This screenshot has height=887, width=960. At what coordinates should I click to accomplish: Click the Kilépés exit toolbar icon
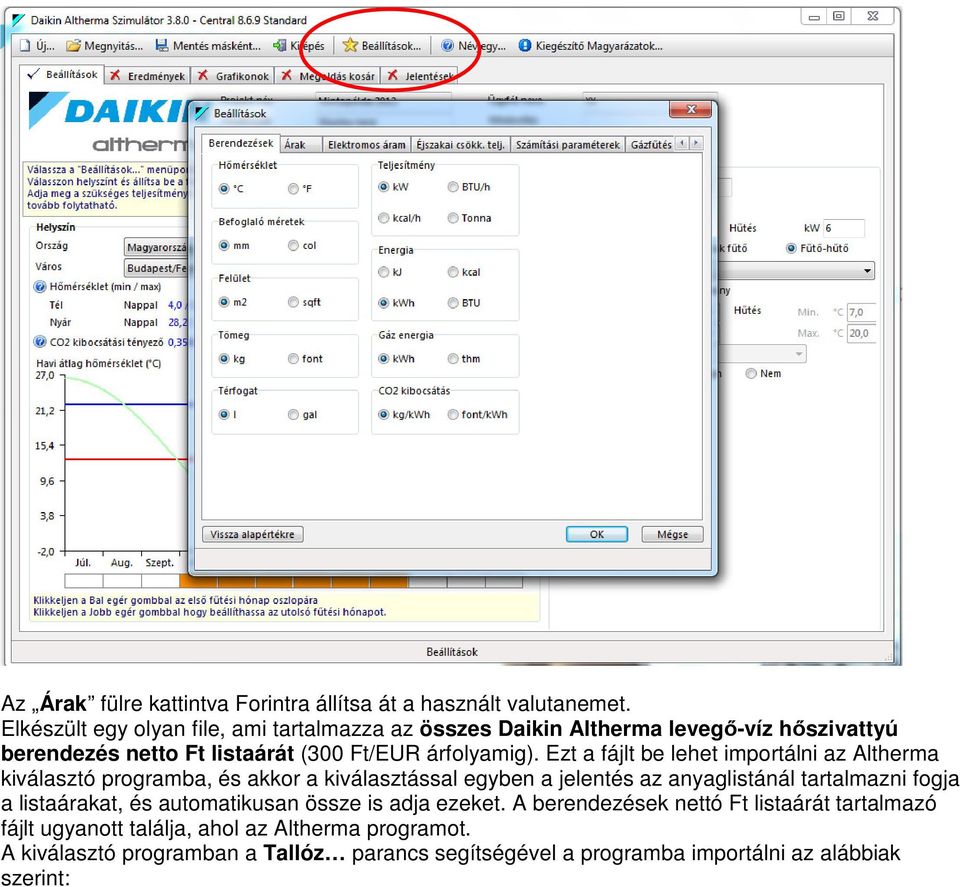coord(280,46)
